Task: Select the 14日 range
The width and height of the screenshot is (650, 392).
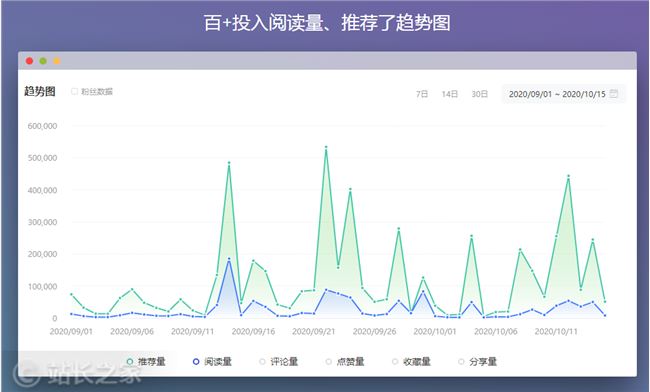Action: coord(449,94)
